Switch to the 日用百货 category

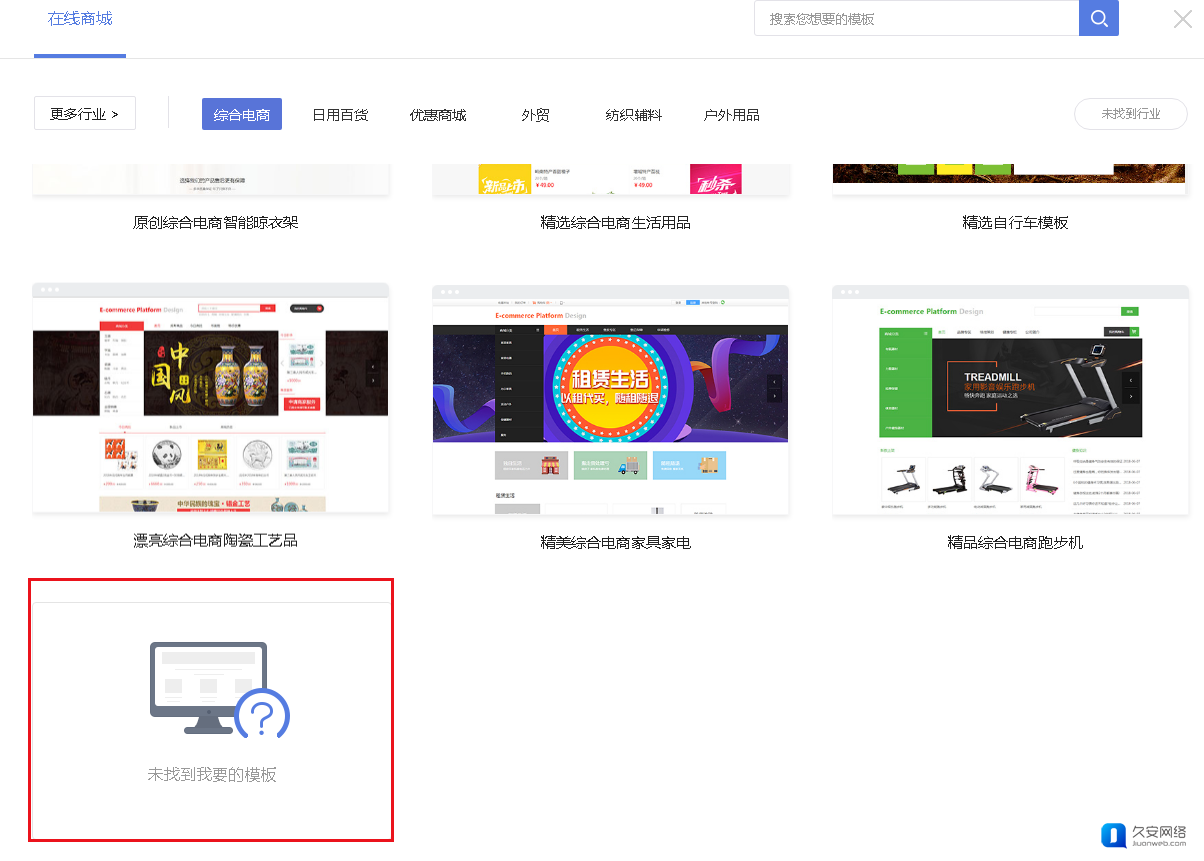pos(340,115)
